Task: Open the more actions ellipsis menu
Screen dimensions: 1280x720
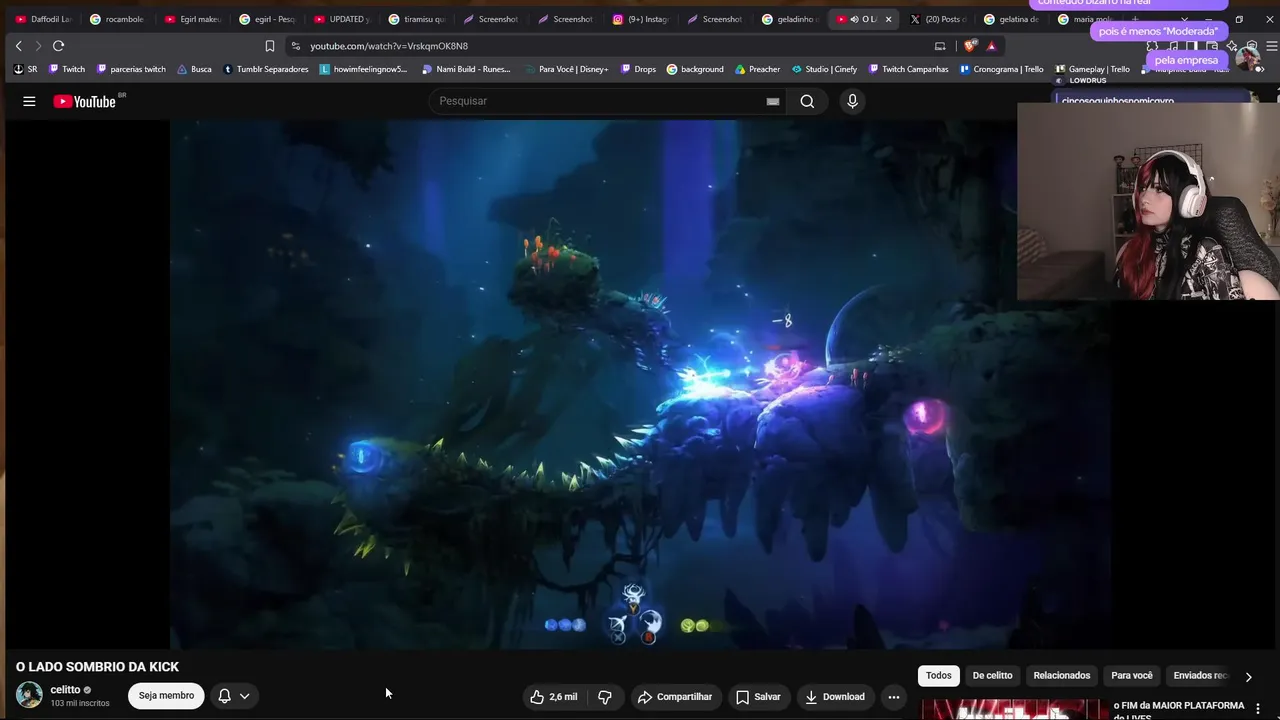Action: tap(894, 697)
